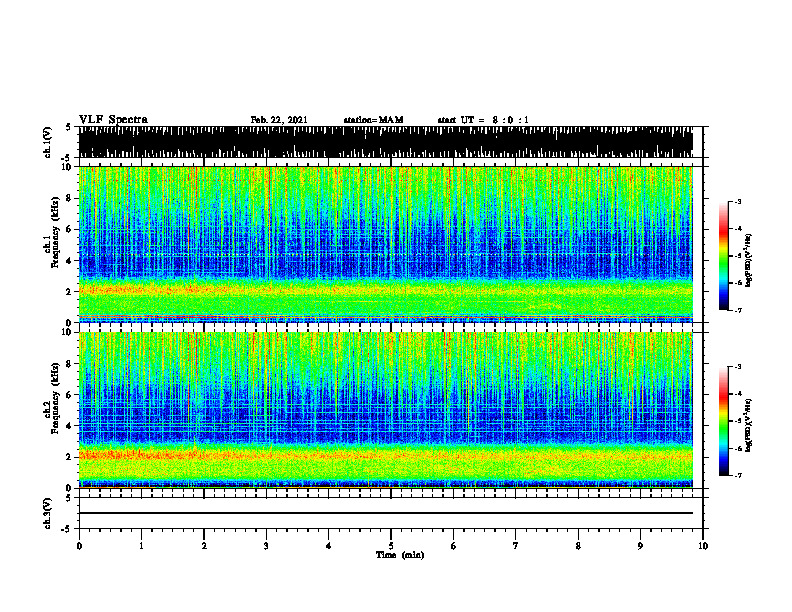
Task: Click the "4" kHz tick on the ch.2 frequency axis
Action: (70, 426)
